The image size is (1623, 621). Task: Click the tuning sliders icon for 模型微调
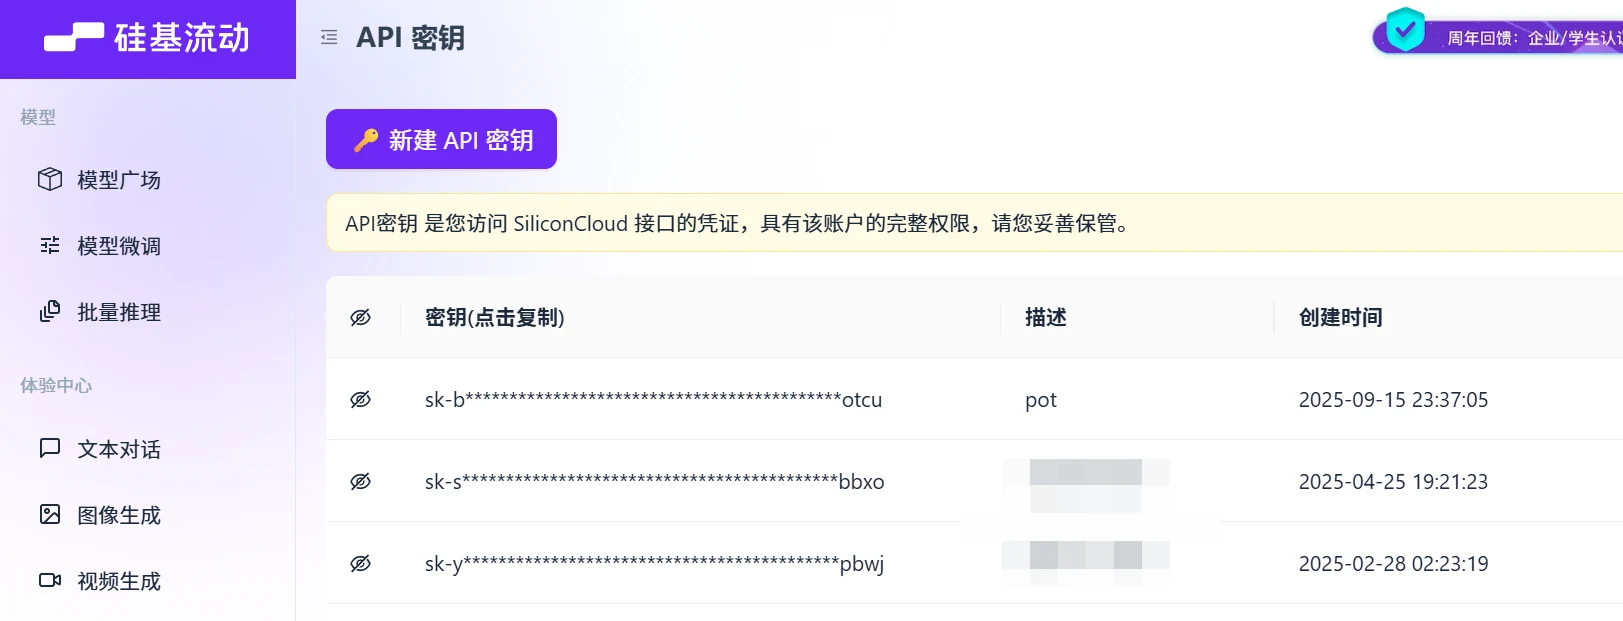(x=50, y=245)
